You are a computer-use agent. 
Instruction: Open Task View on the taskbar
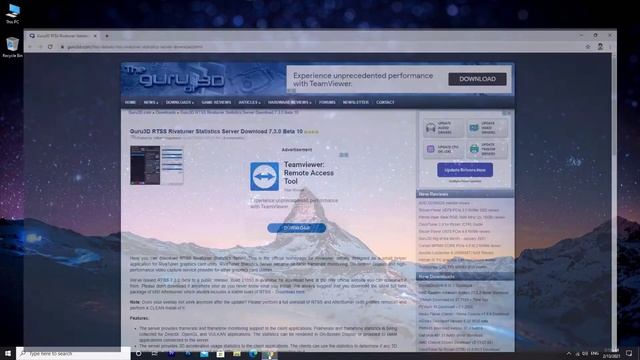coord(155,353)
